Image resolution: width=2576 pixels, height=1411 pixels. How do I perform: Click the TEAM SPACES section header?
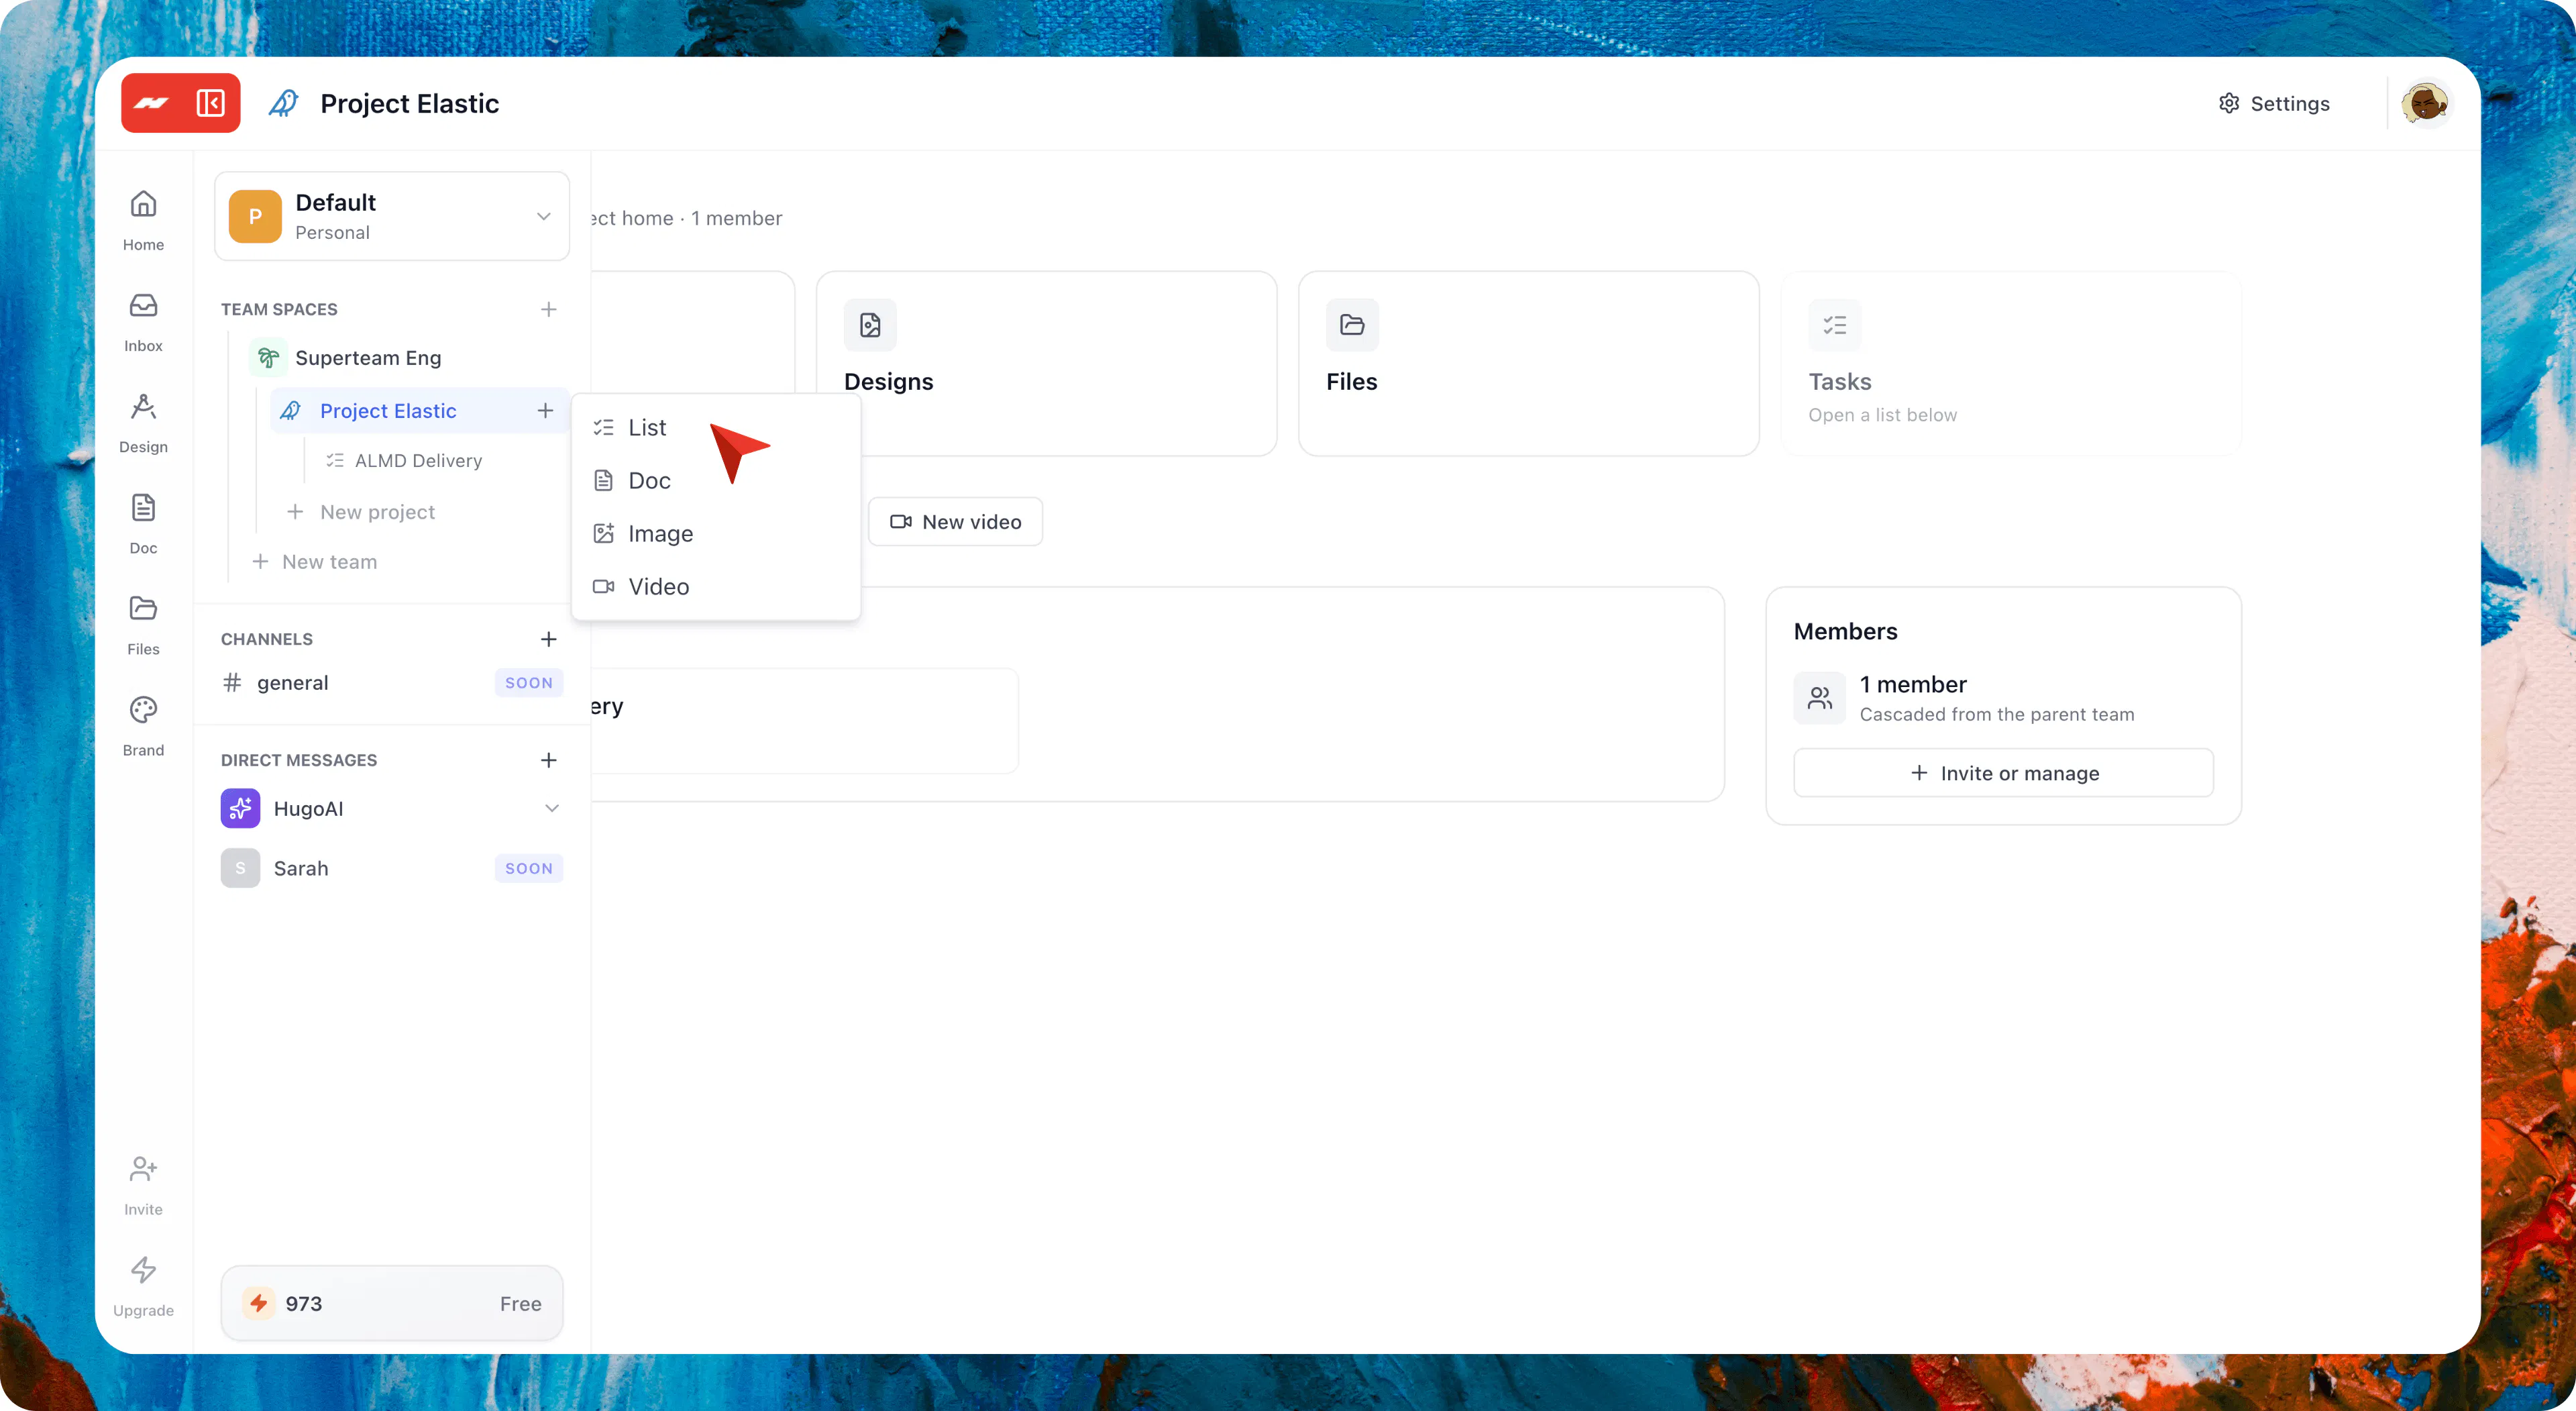(279, 309)
